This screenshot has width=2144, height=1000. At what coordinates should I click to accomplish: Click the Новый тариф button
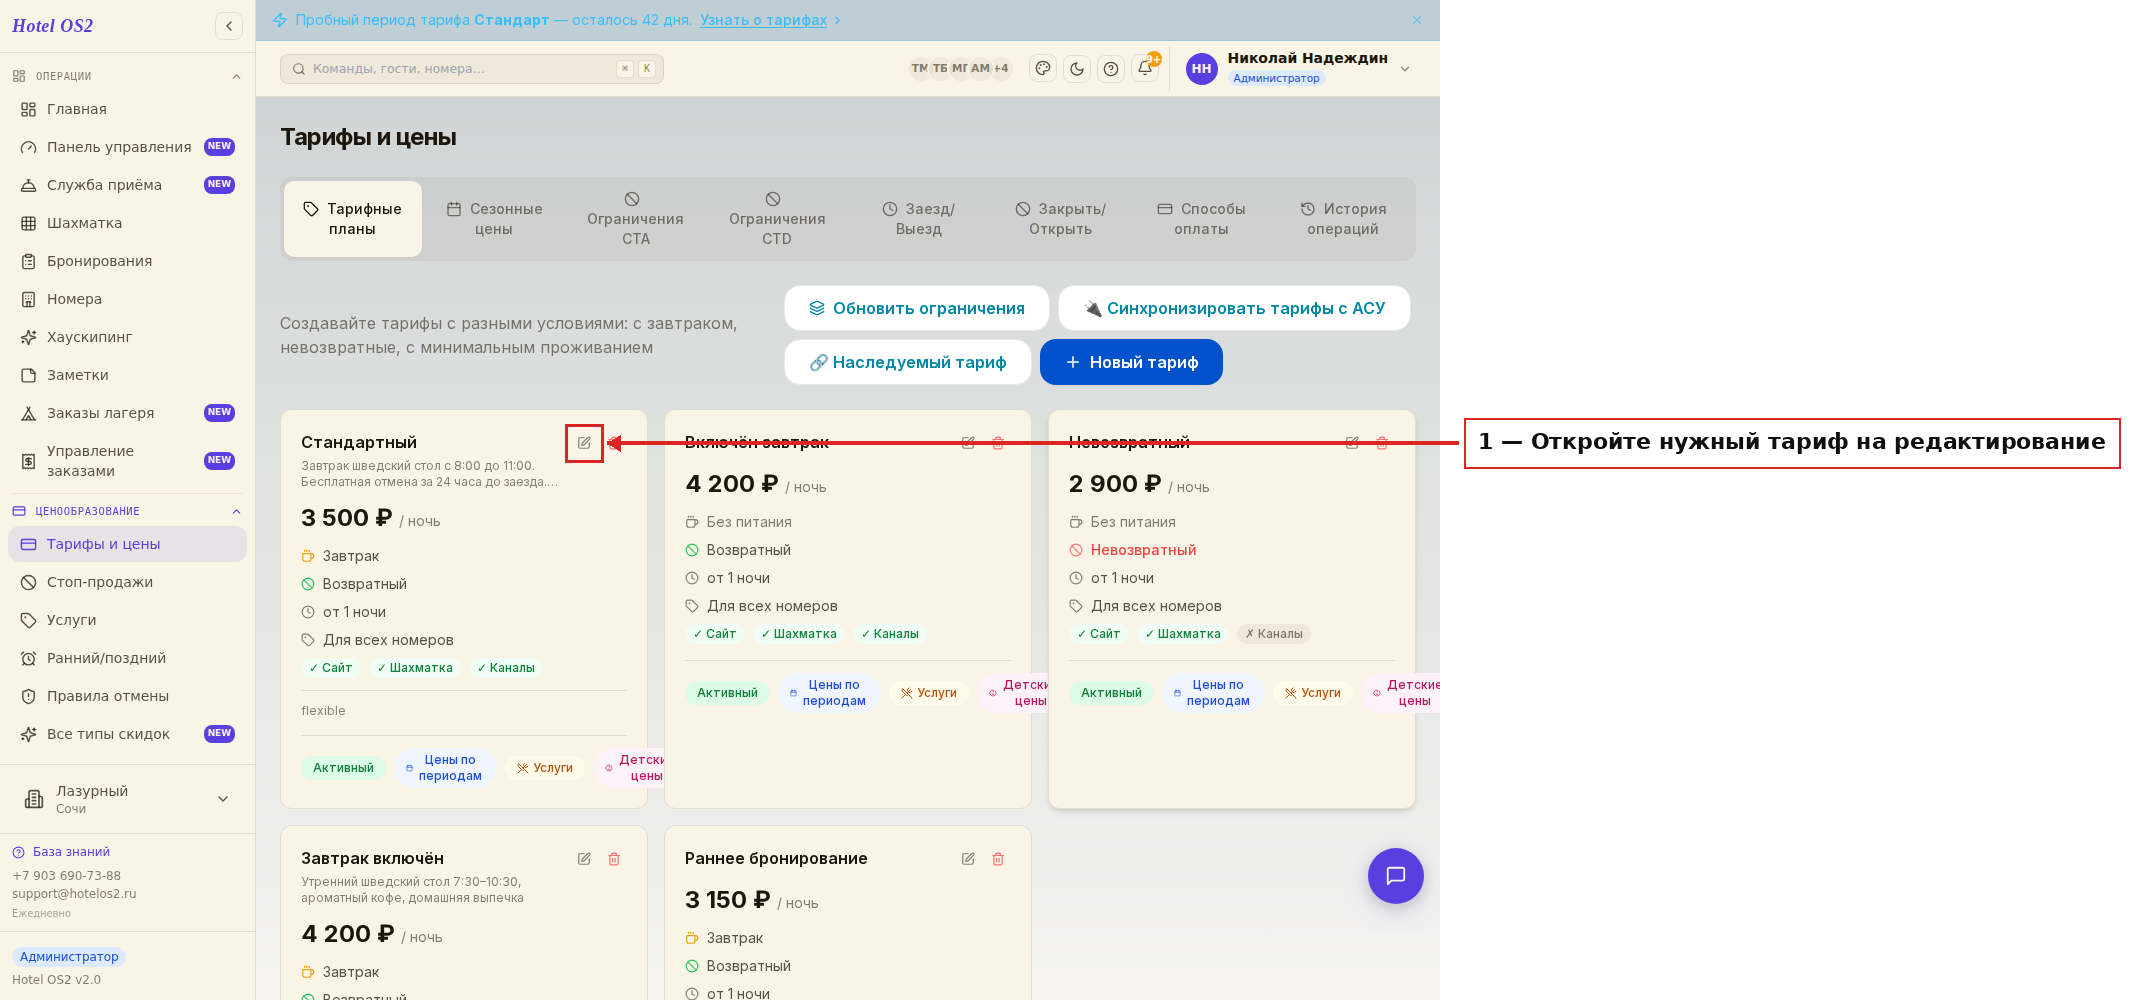[x=1131, y=362]
